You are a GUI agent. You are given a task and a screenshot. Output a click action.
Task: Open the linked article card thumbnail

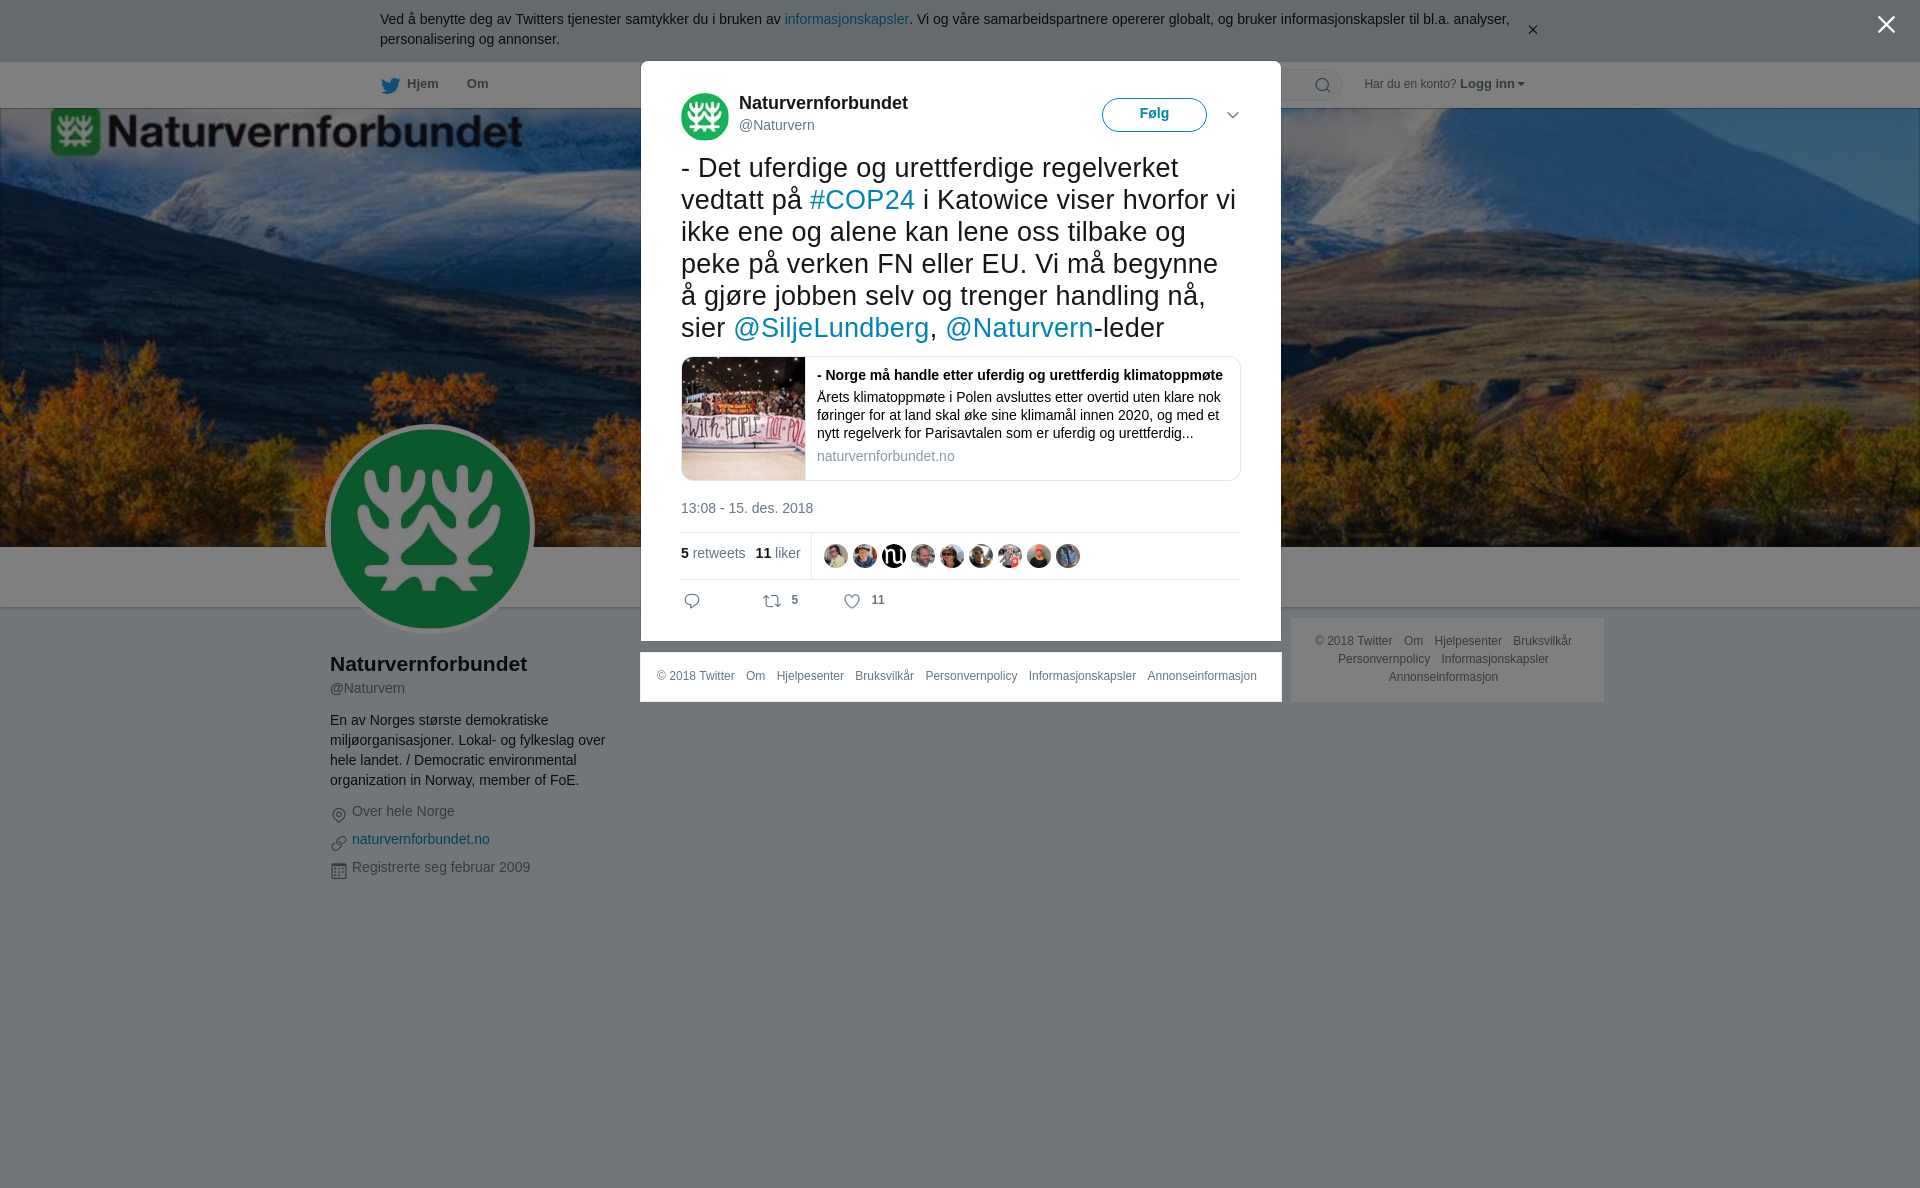[743, 418]
